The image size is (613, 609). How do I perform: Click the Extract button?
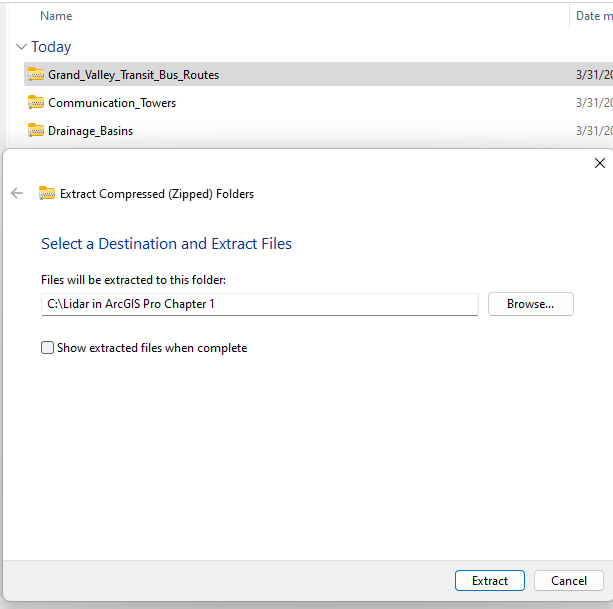point(490,580)
